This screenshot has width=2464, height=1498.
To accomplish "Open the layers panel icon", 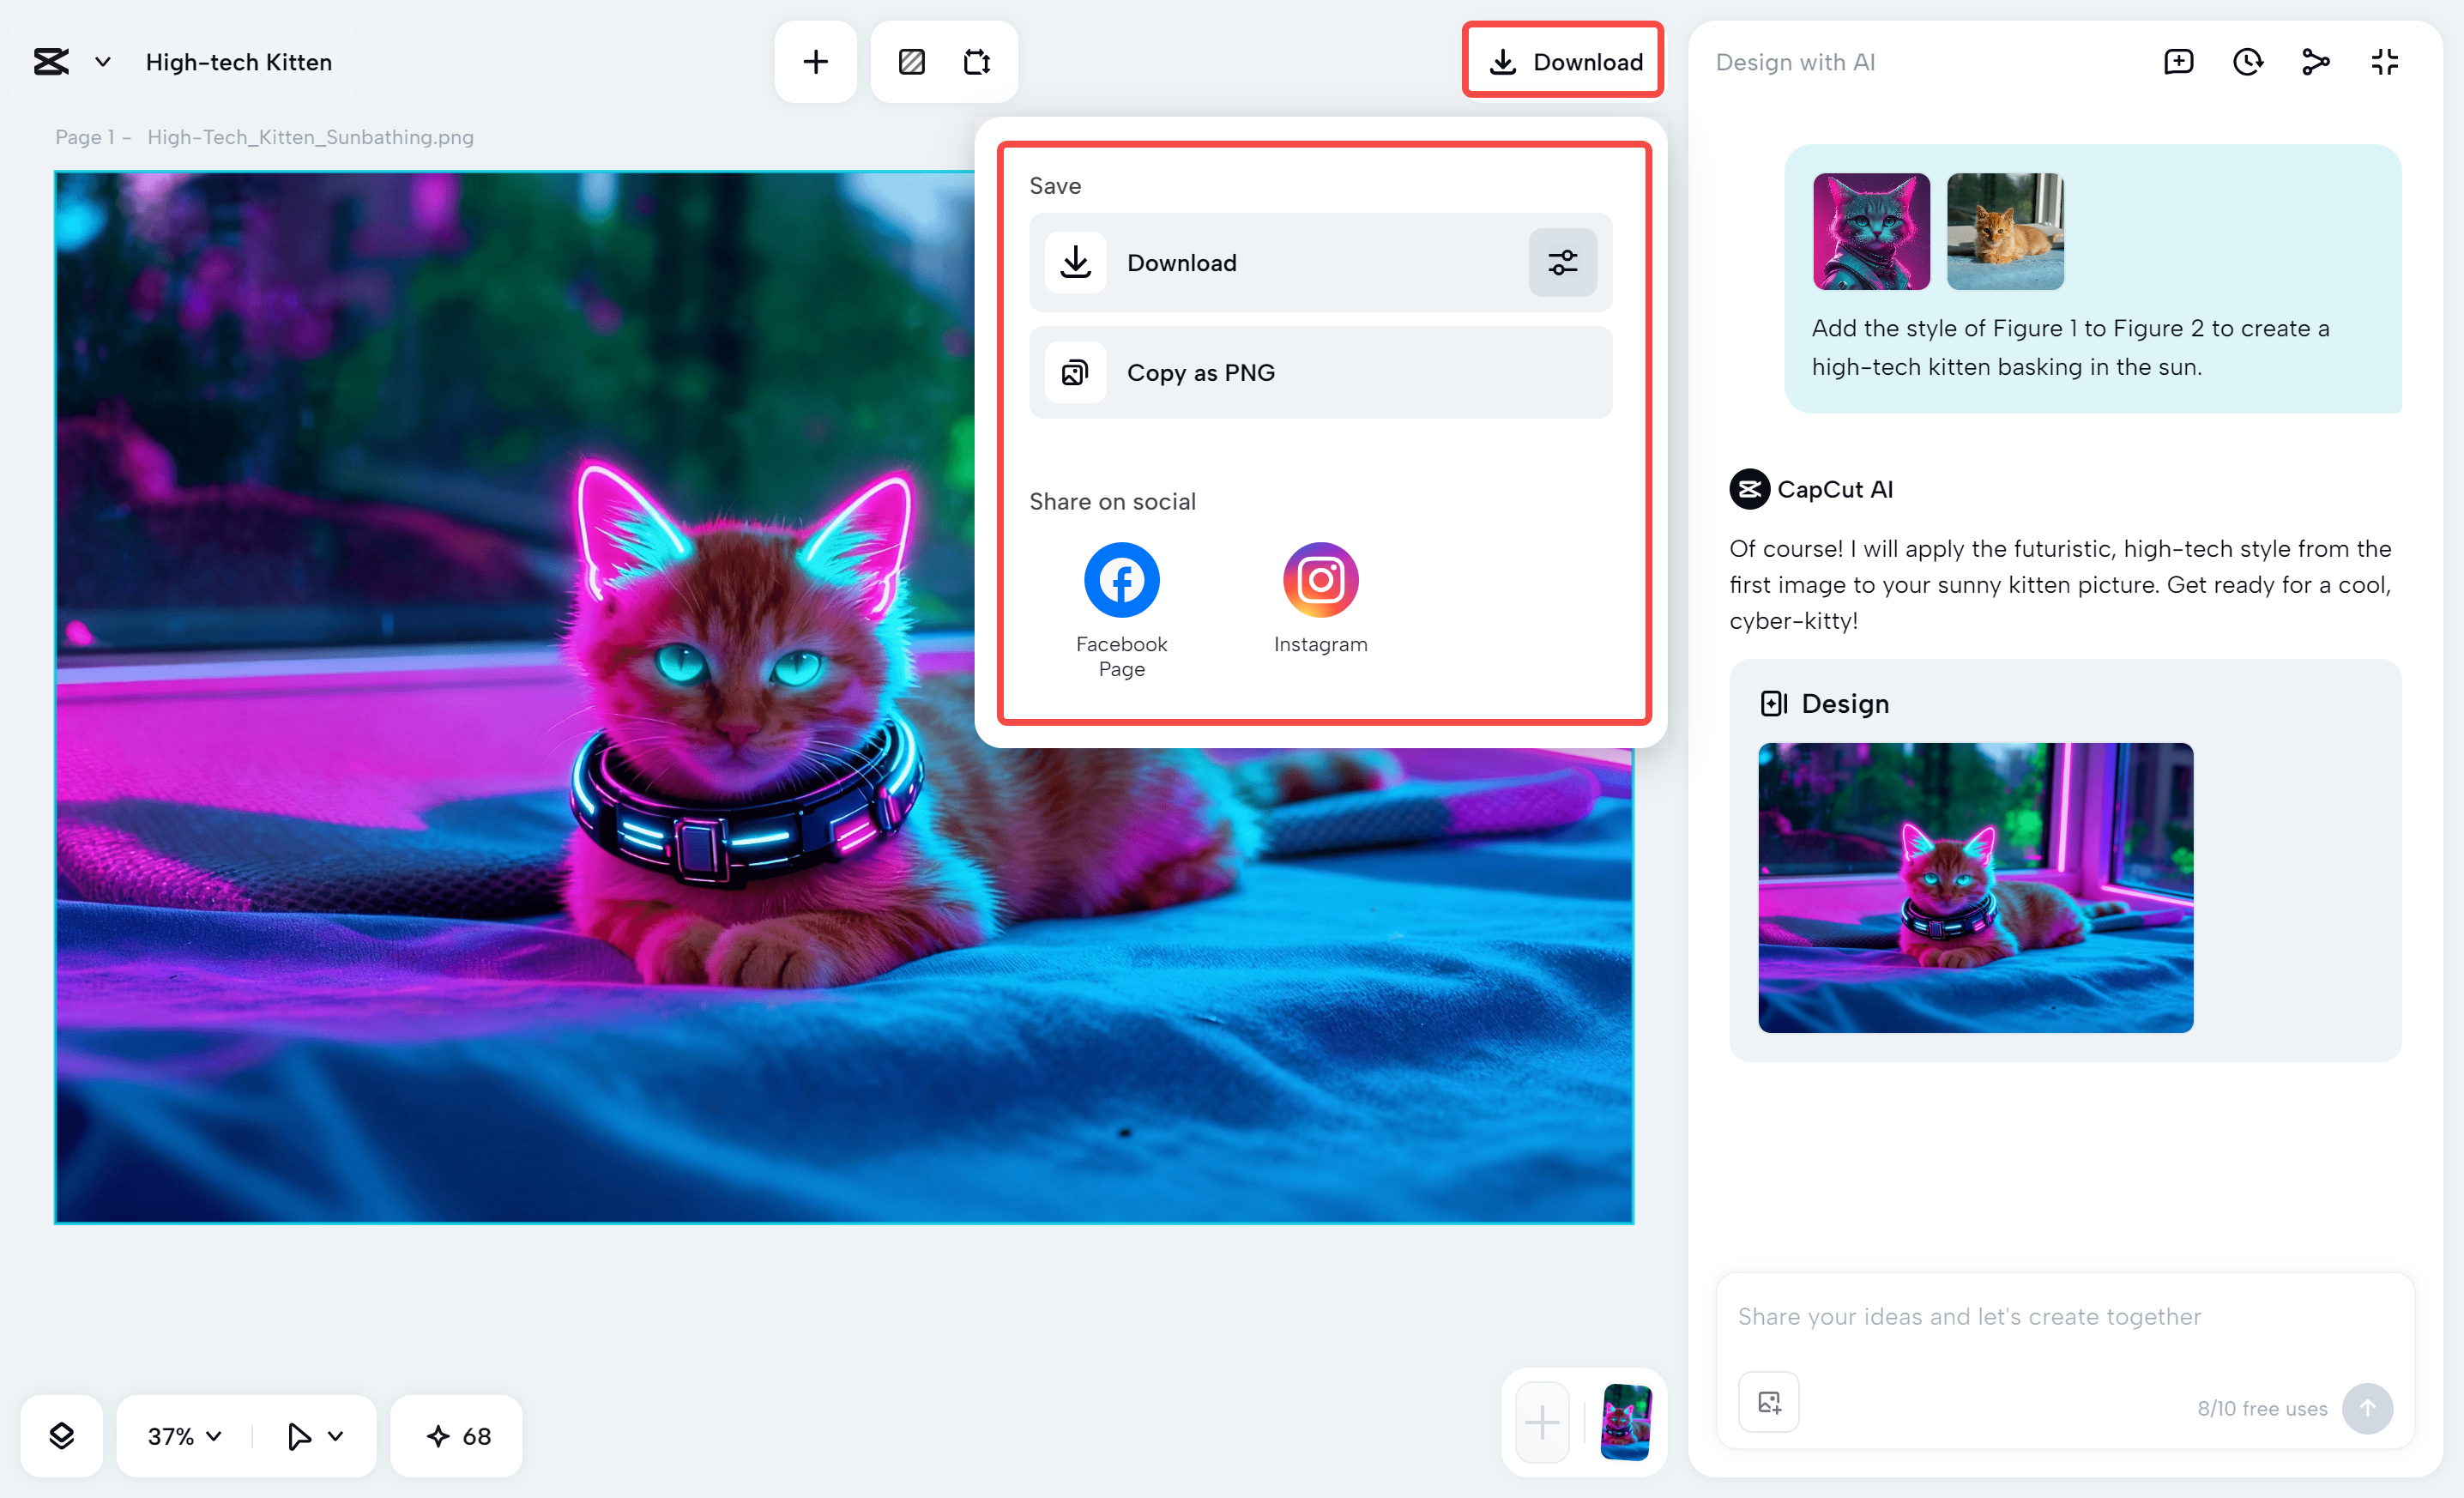I will tap(62, 1436).
